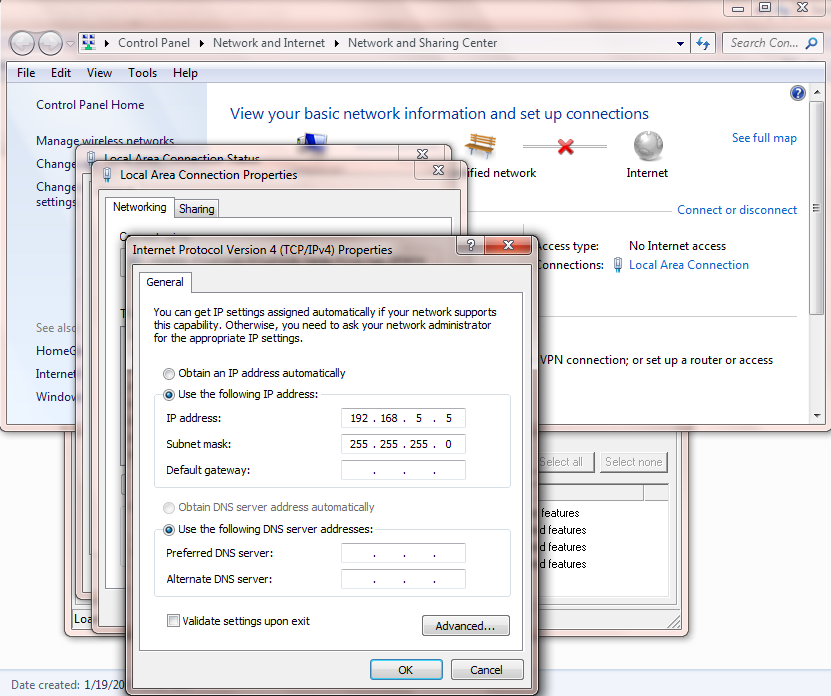Click the computer icon in the network map

312,140
